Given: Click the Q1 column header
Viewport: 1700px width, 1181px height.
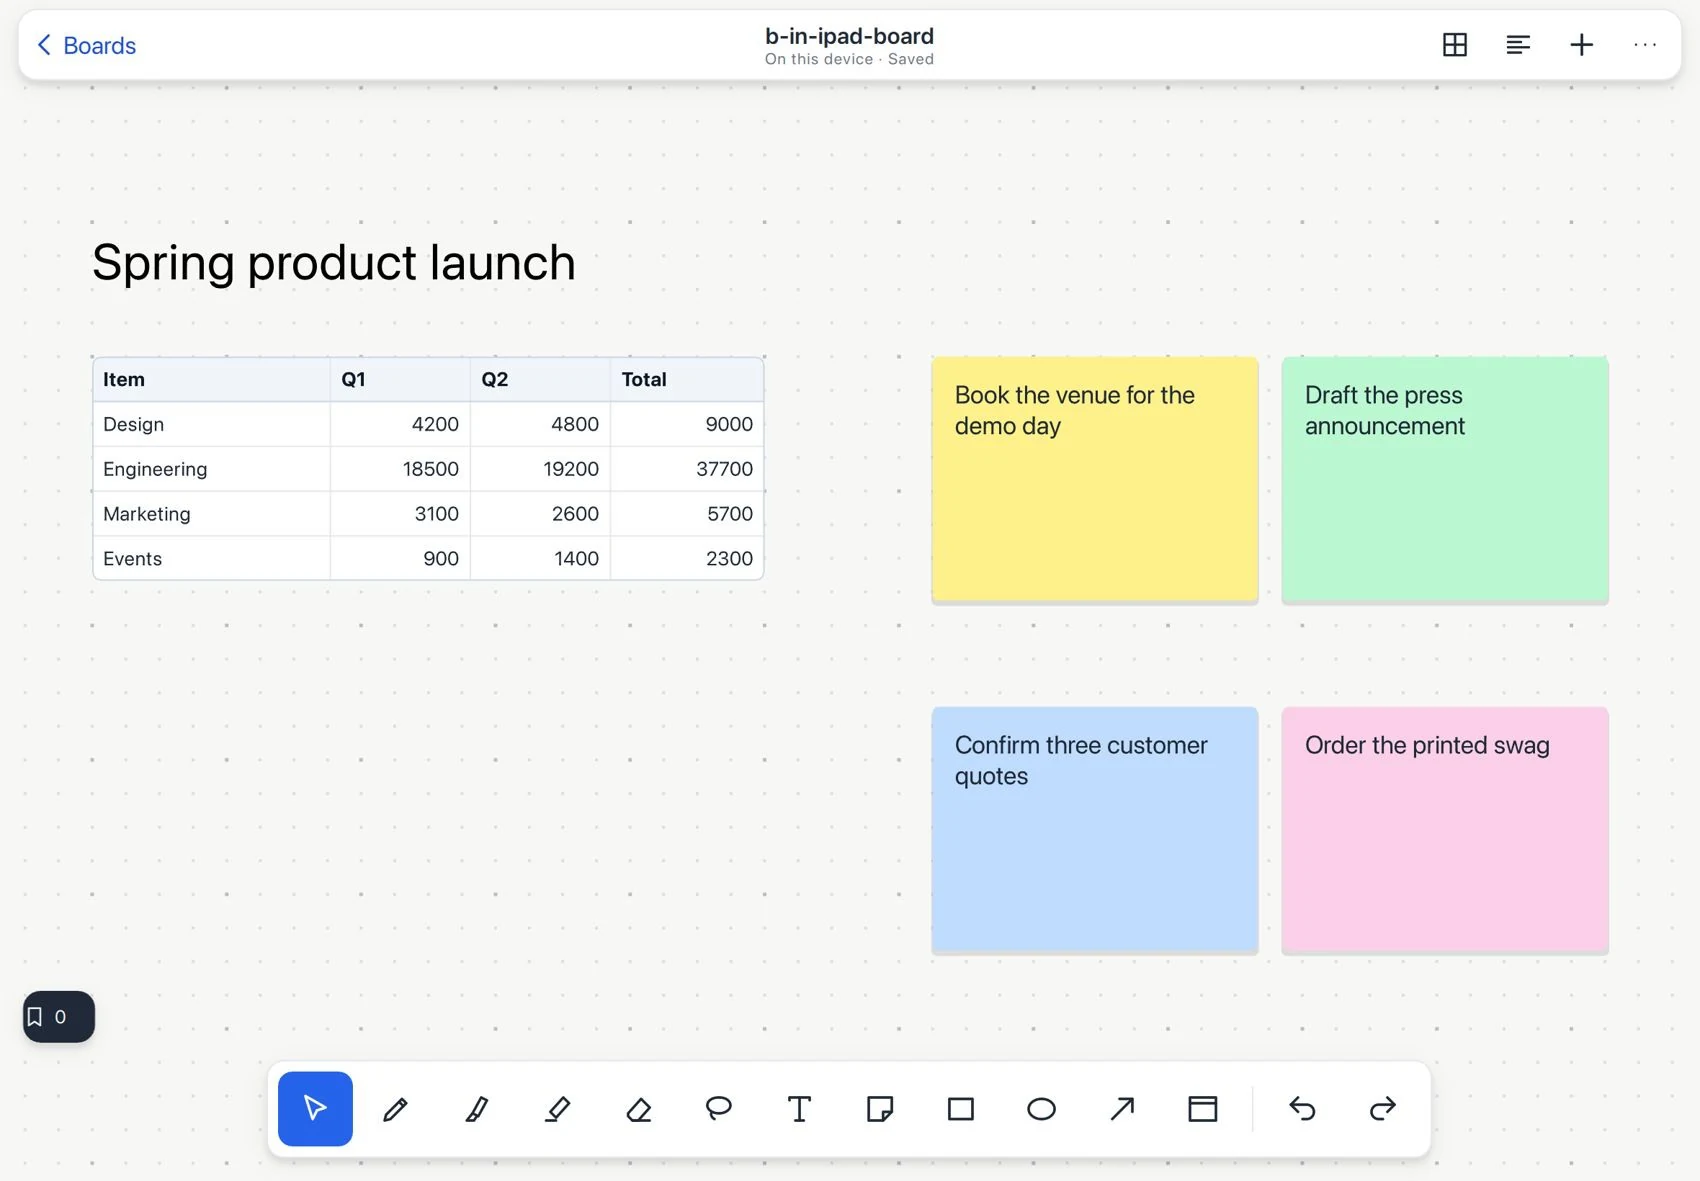Looking at the screenshot, I should [x=400, y=379].
